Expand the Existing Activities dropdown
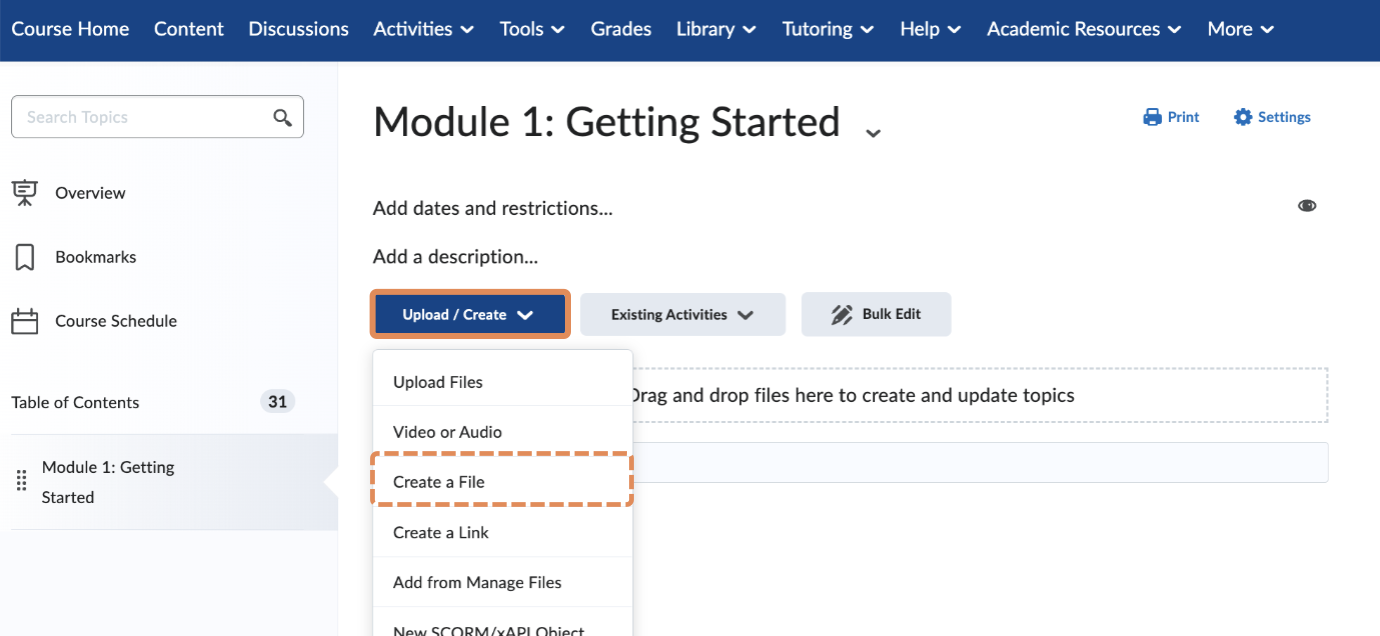This screenshot has height=636, width=1380. 682,313
